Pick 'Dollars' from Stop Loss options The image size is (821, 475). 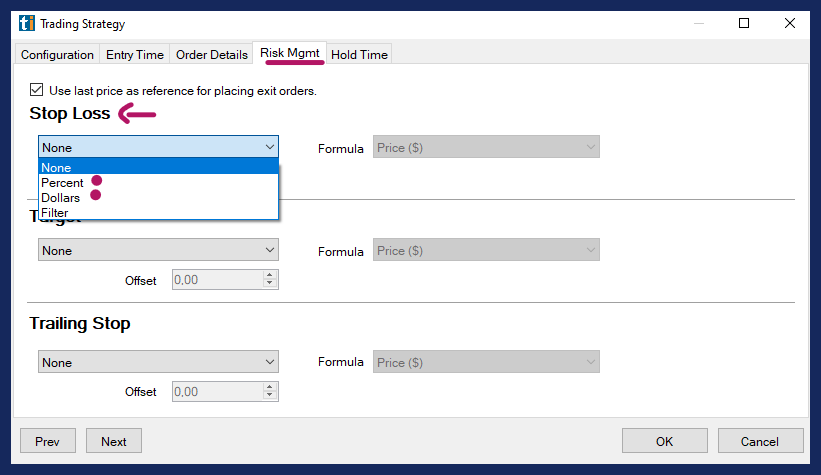(x=60, y=198)
